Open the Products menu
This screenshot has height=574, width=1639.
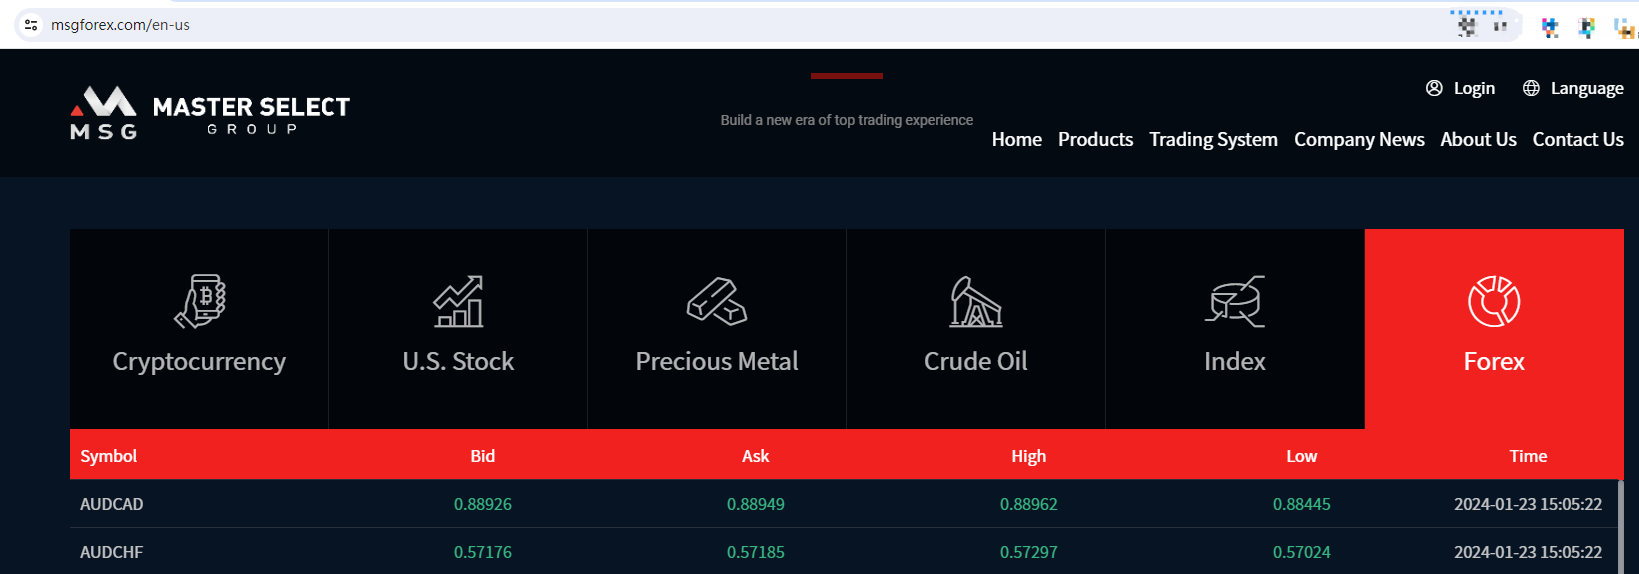(x=1095, y=139)
